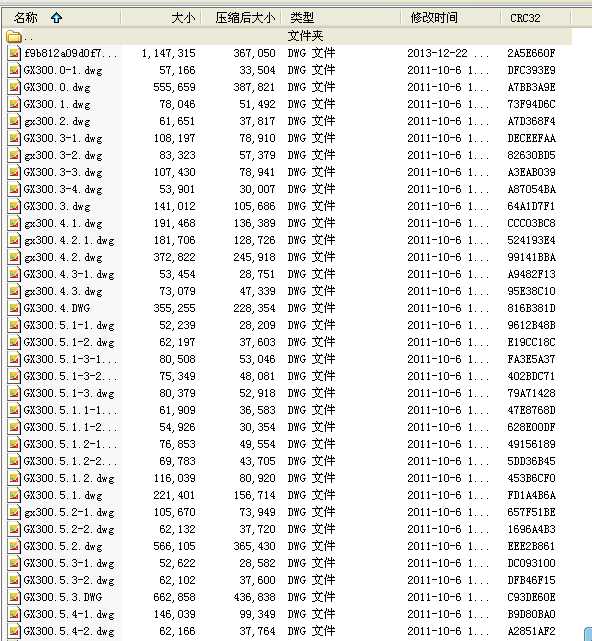Select the GX300.5.1-1.dwg file icon

[14, 325]
